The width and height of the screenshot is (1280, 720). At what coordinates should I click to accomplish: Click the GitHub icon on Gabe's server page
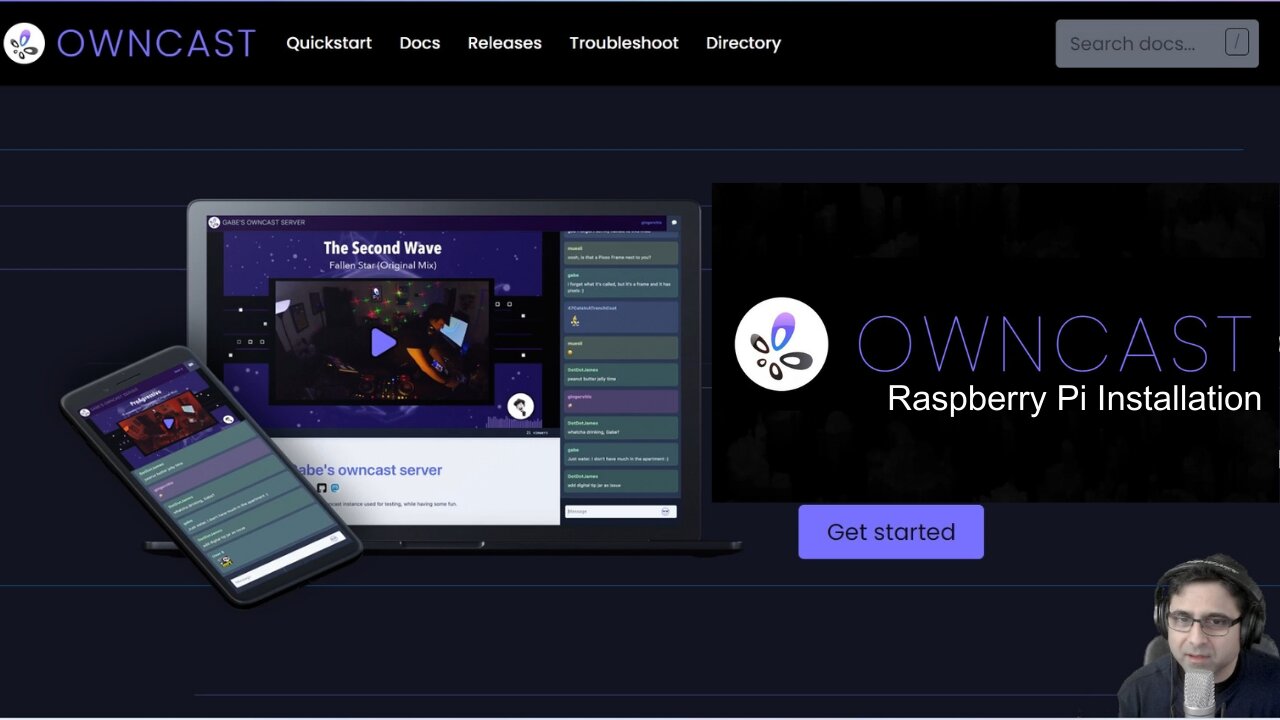tap(322, 487)
